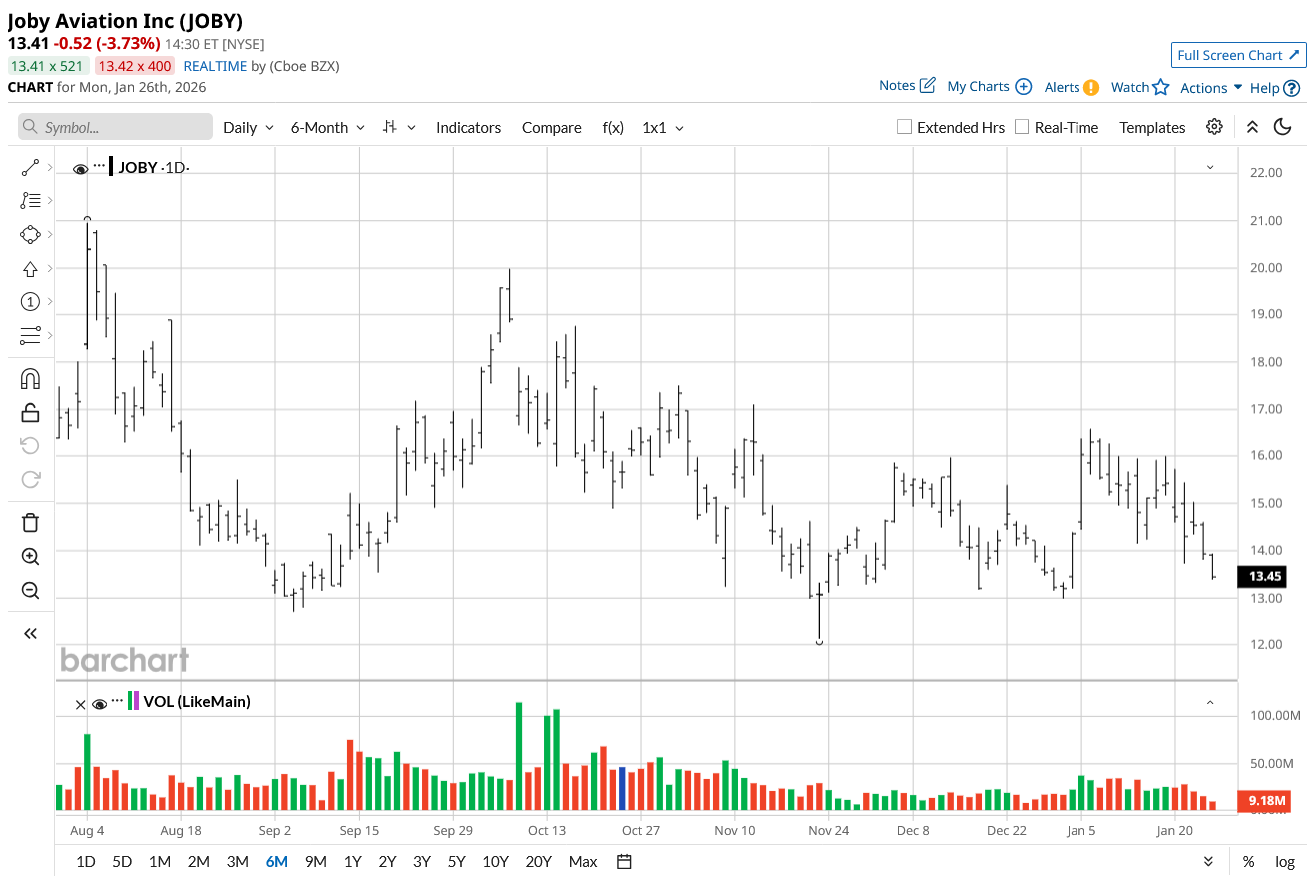Select the numbered circle annotation tool
Image resolution: width=1308 pixels, height=876 pixels.
coord(30,302)
